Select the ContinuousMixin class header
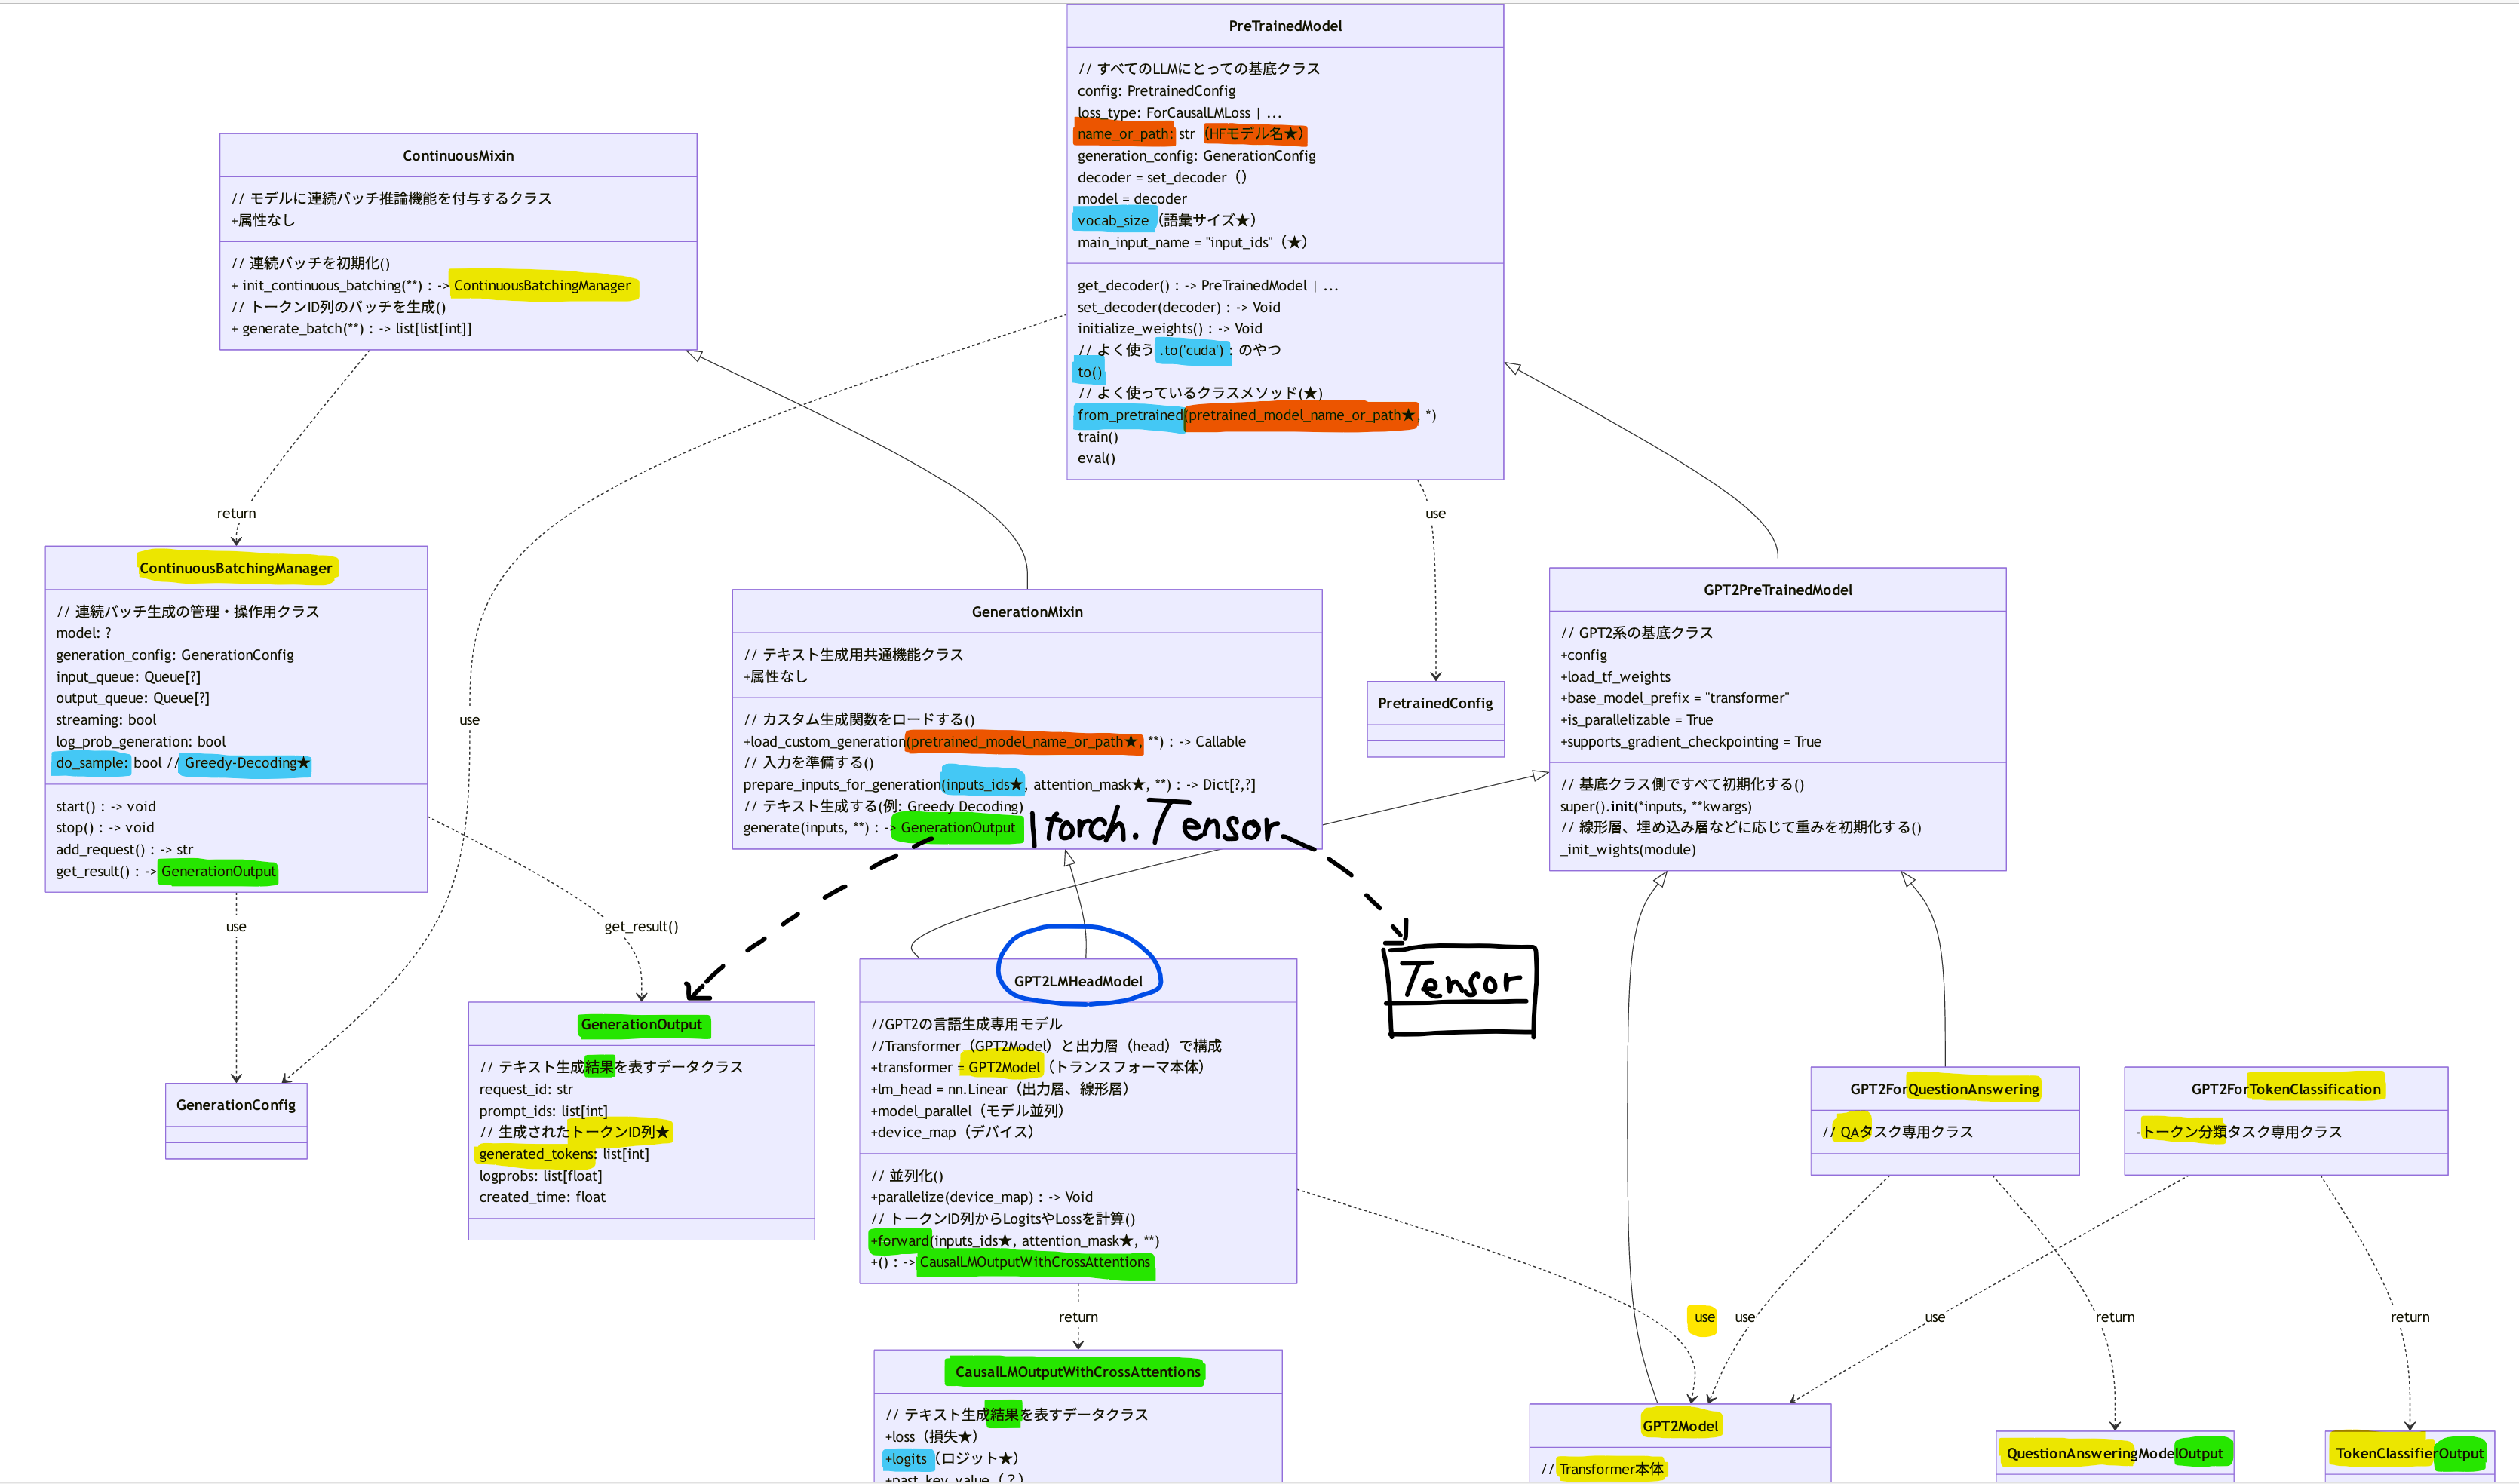This screenshot has height=1484, width=2519. (458, 156)
